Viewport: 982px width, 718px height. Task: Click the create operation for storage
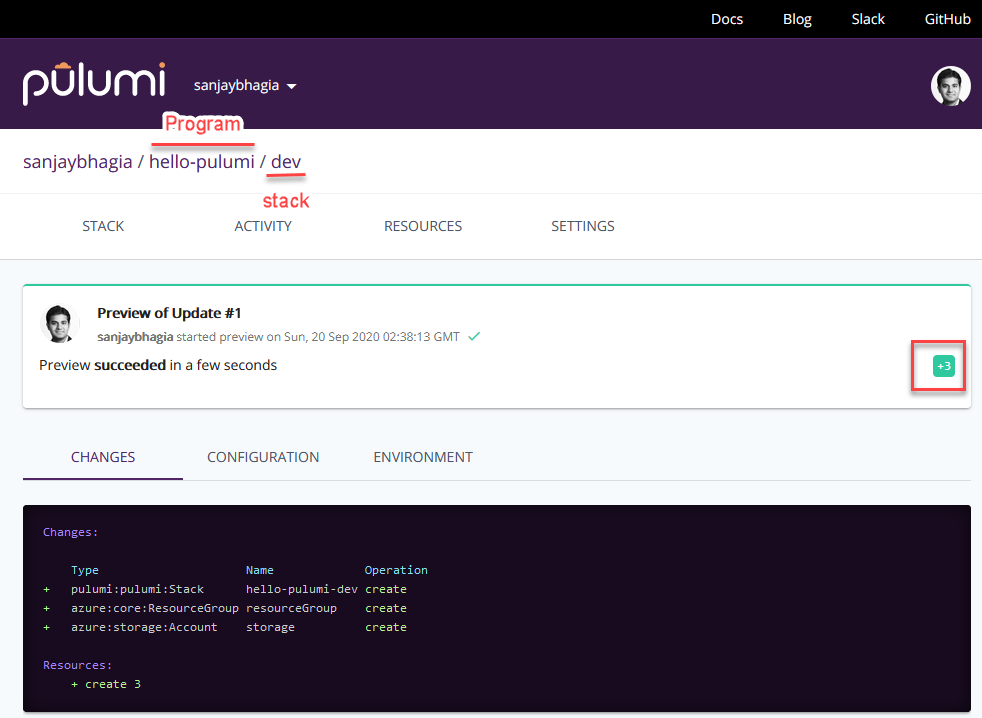(x=386, y=627)
